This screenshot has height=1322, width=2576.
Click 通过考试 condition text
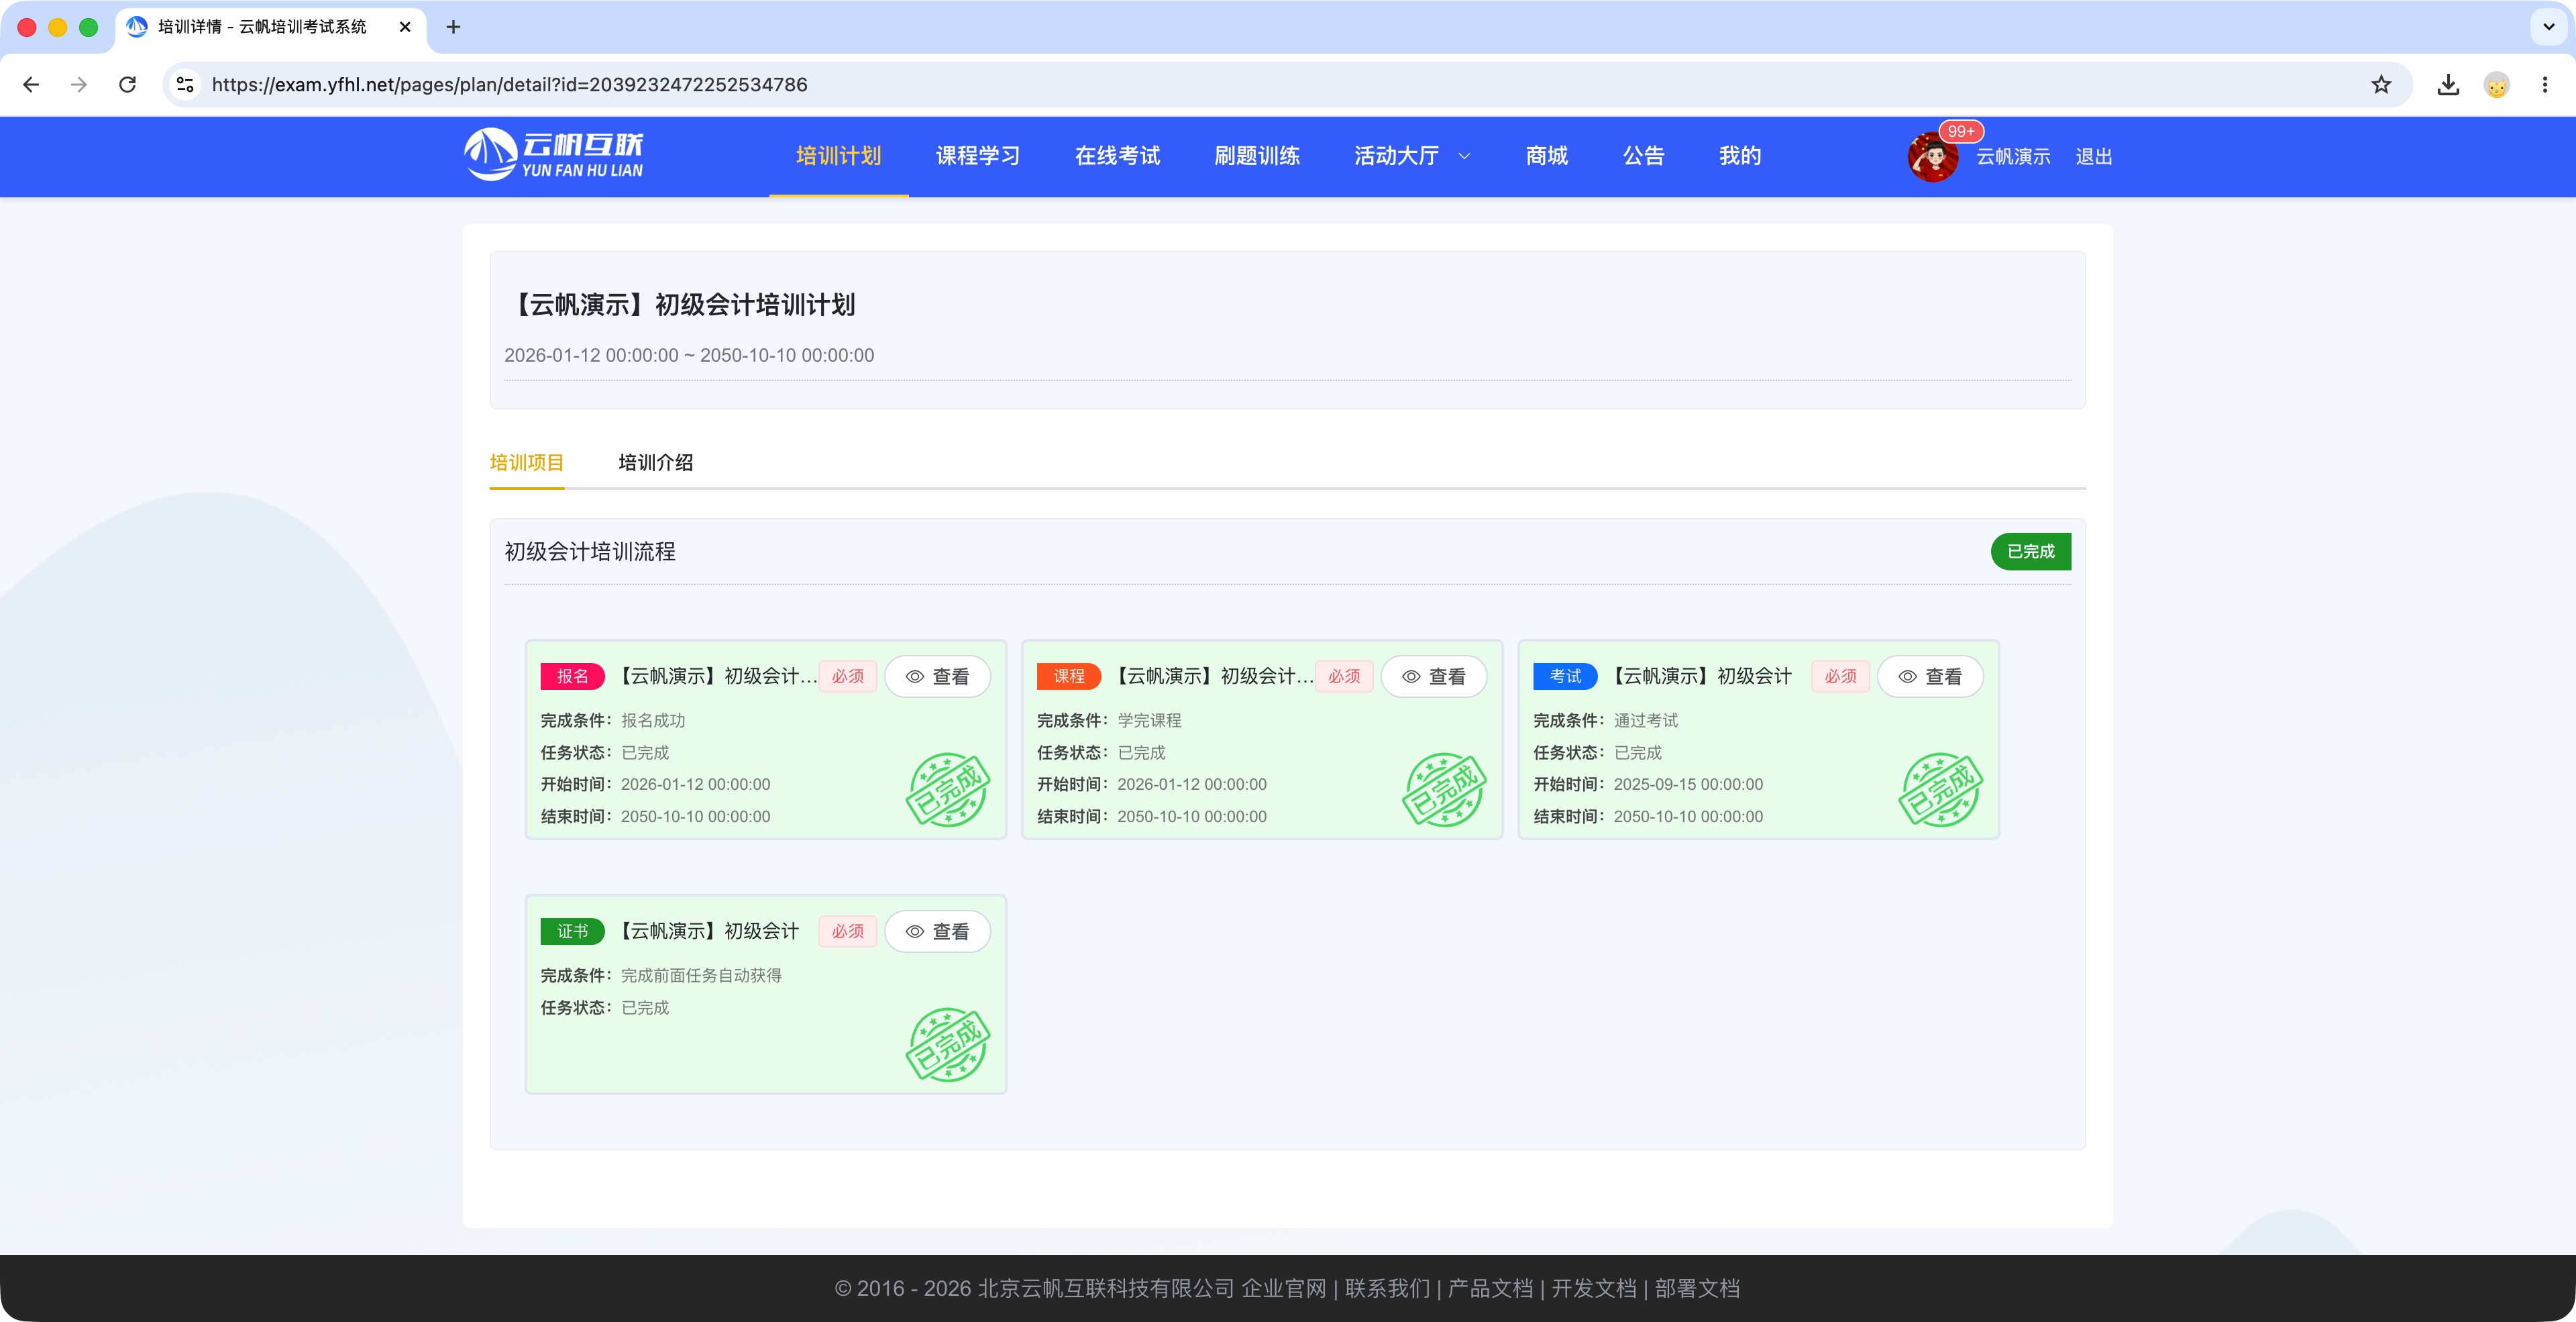[1645, 720]
